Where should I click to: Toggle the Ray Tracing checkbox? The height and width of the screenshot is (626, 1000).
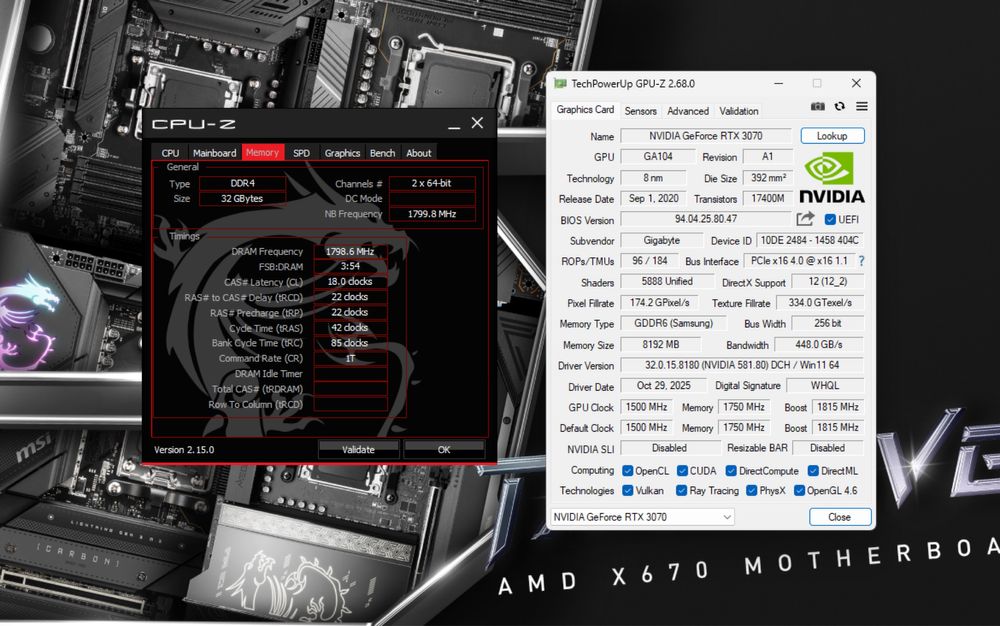tap(681, 490)
